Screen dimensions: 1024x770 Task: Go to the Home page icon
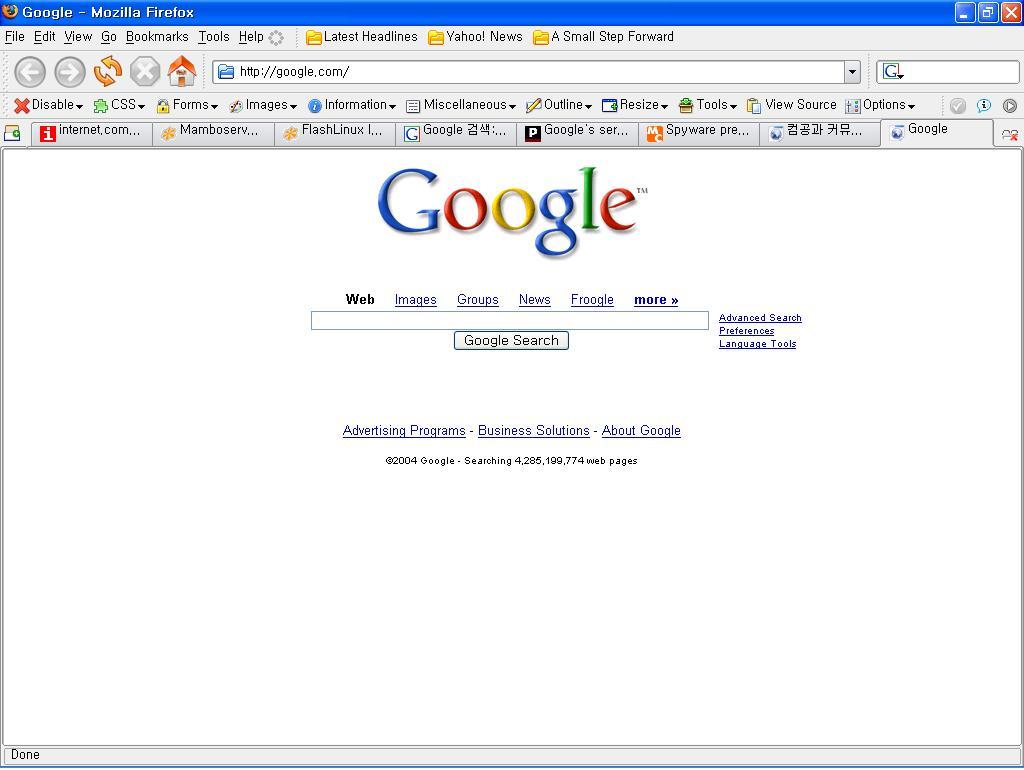tap(182, 71)
